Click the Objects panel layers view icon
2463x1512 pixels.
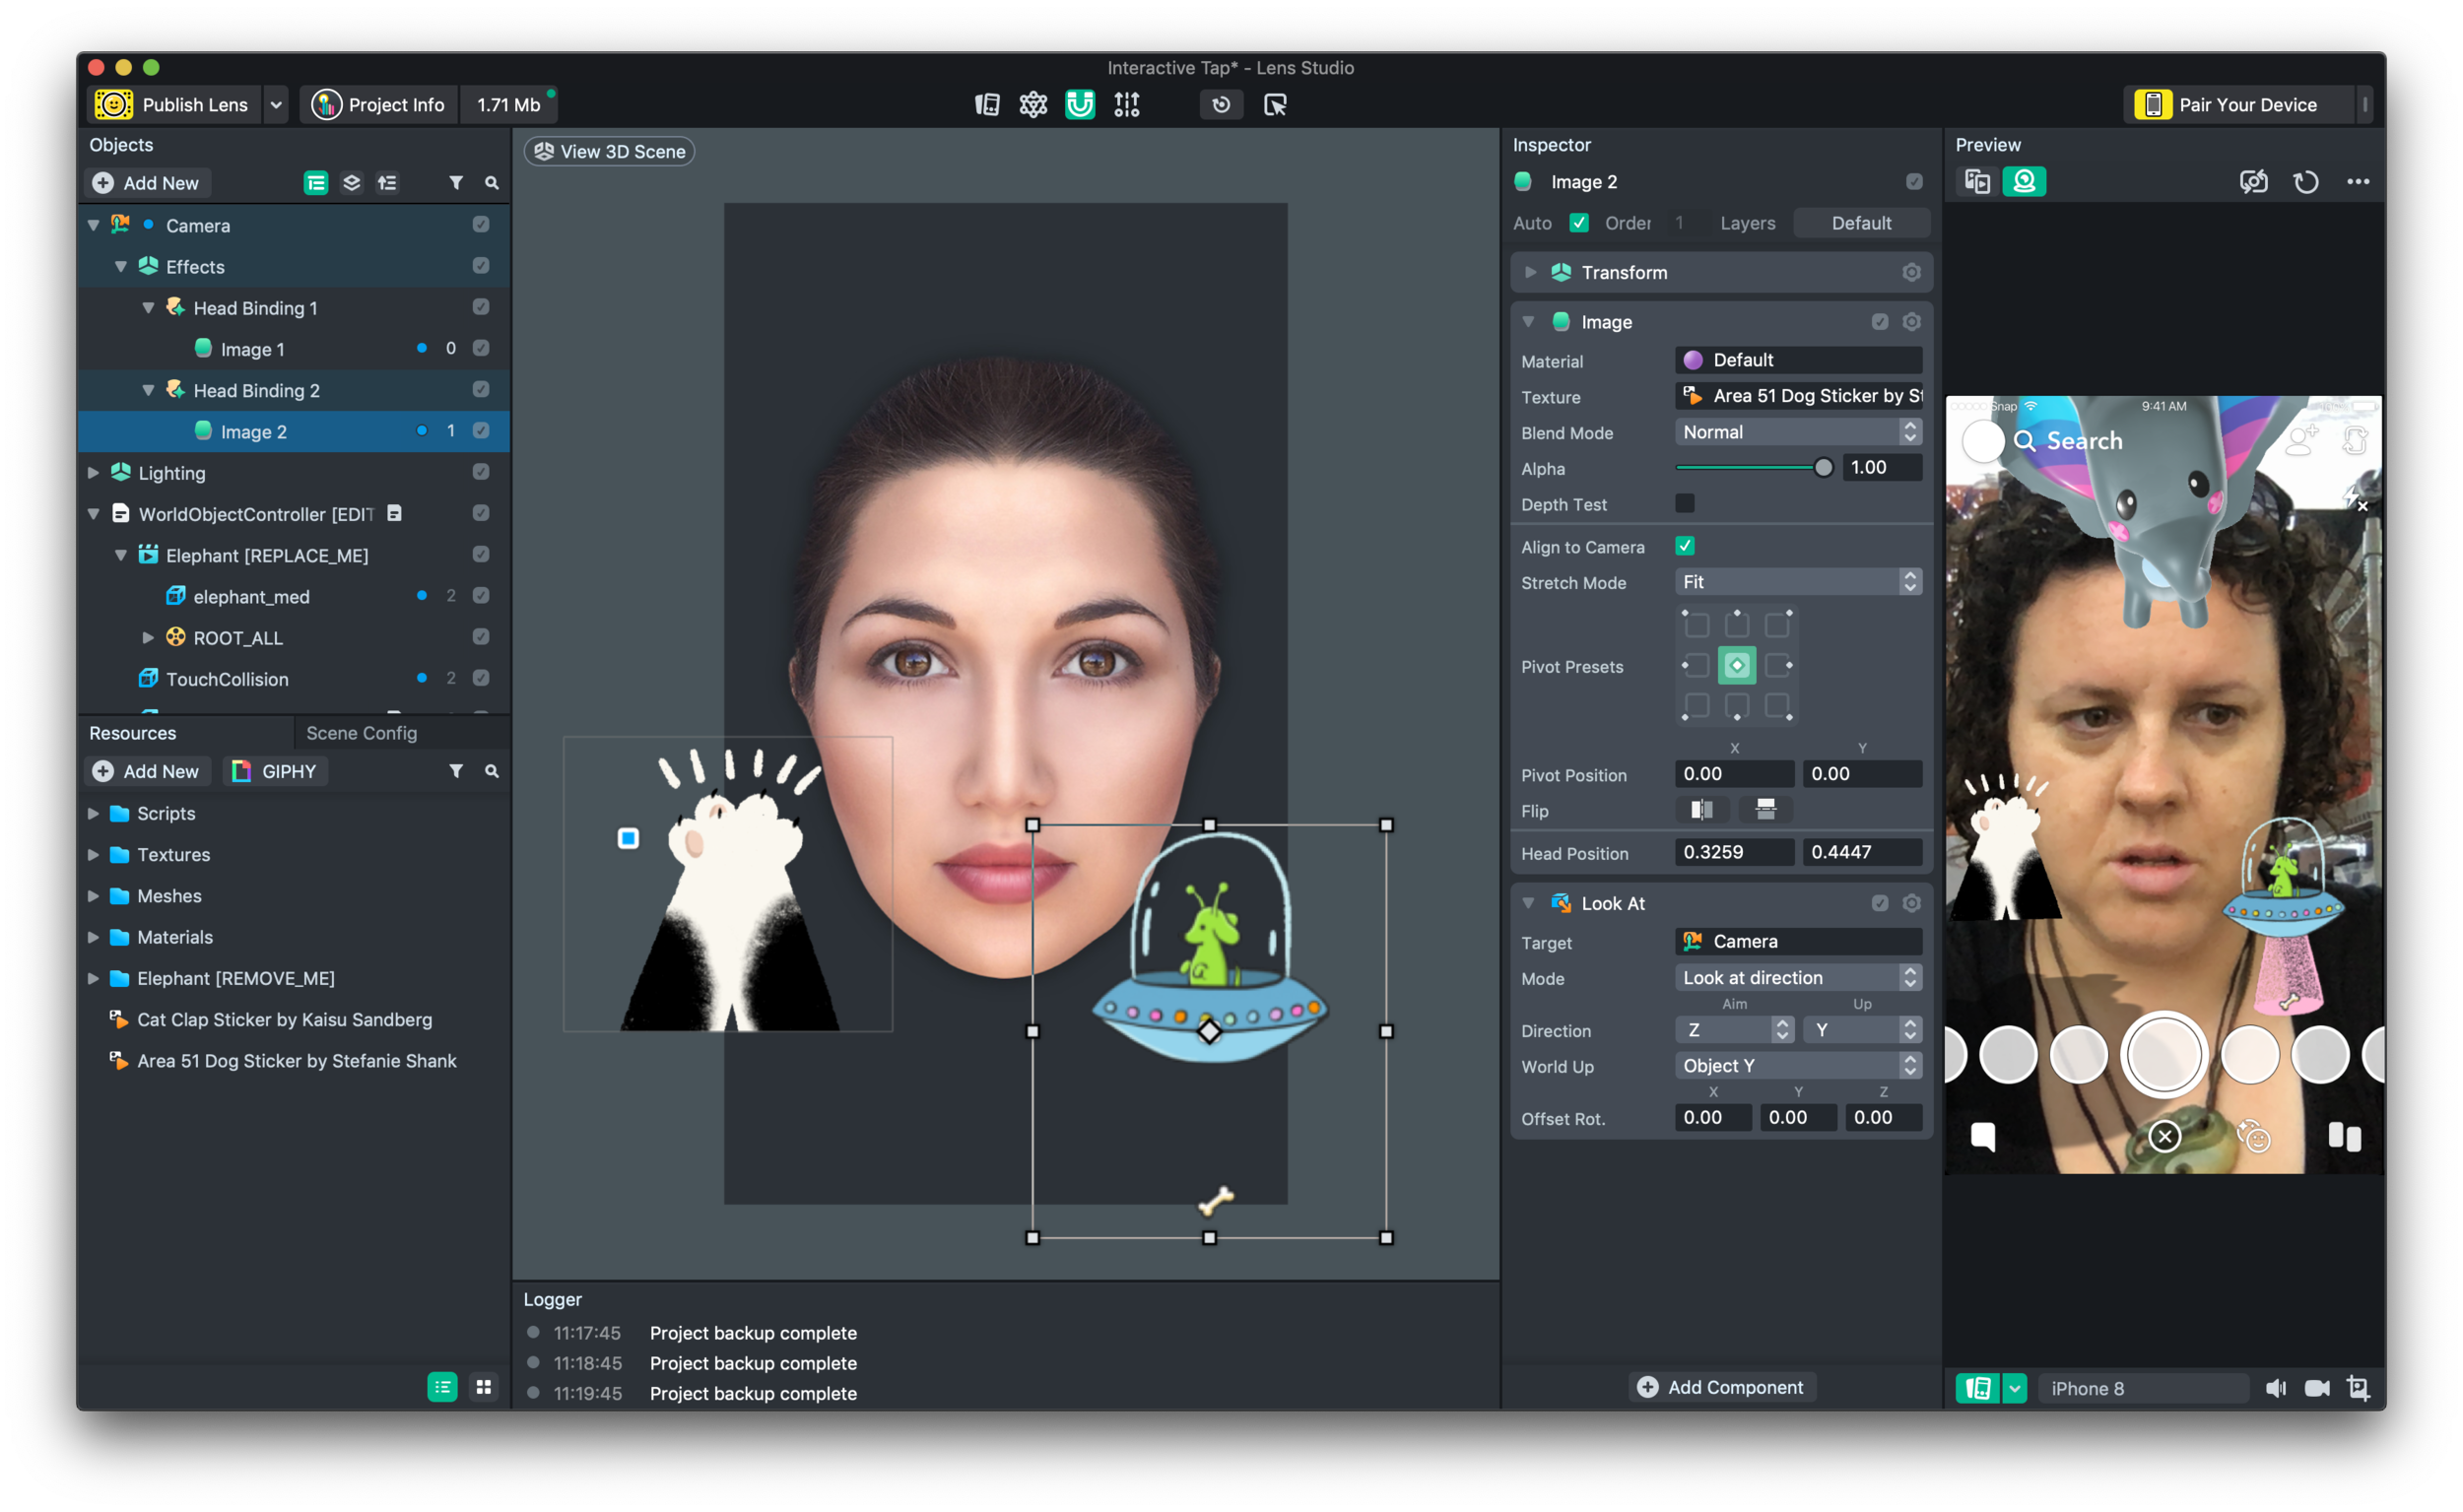(x=351, y=183)
